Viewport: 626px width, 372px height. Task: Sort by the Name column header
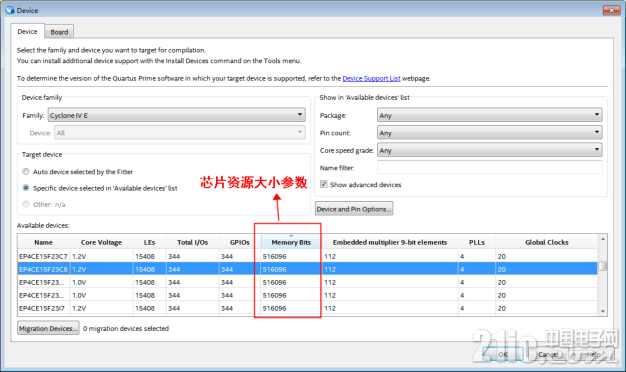pyautogui.click(x=44, y=242)
